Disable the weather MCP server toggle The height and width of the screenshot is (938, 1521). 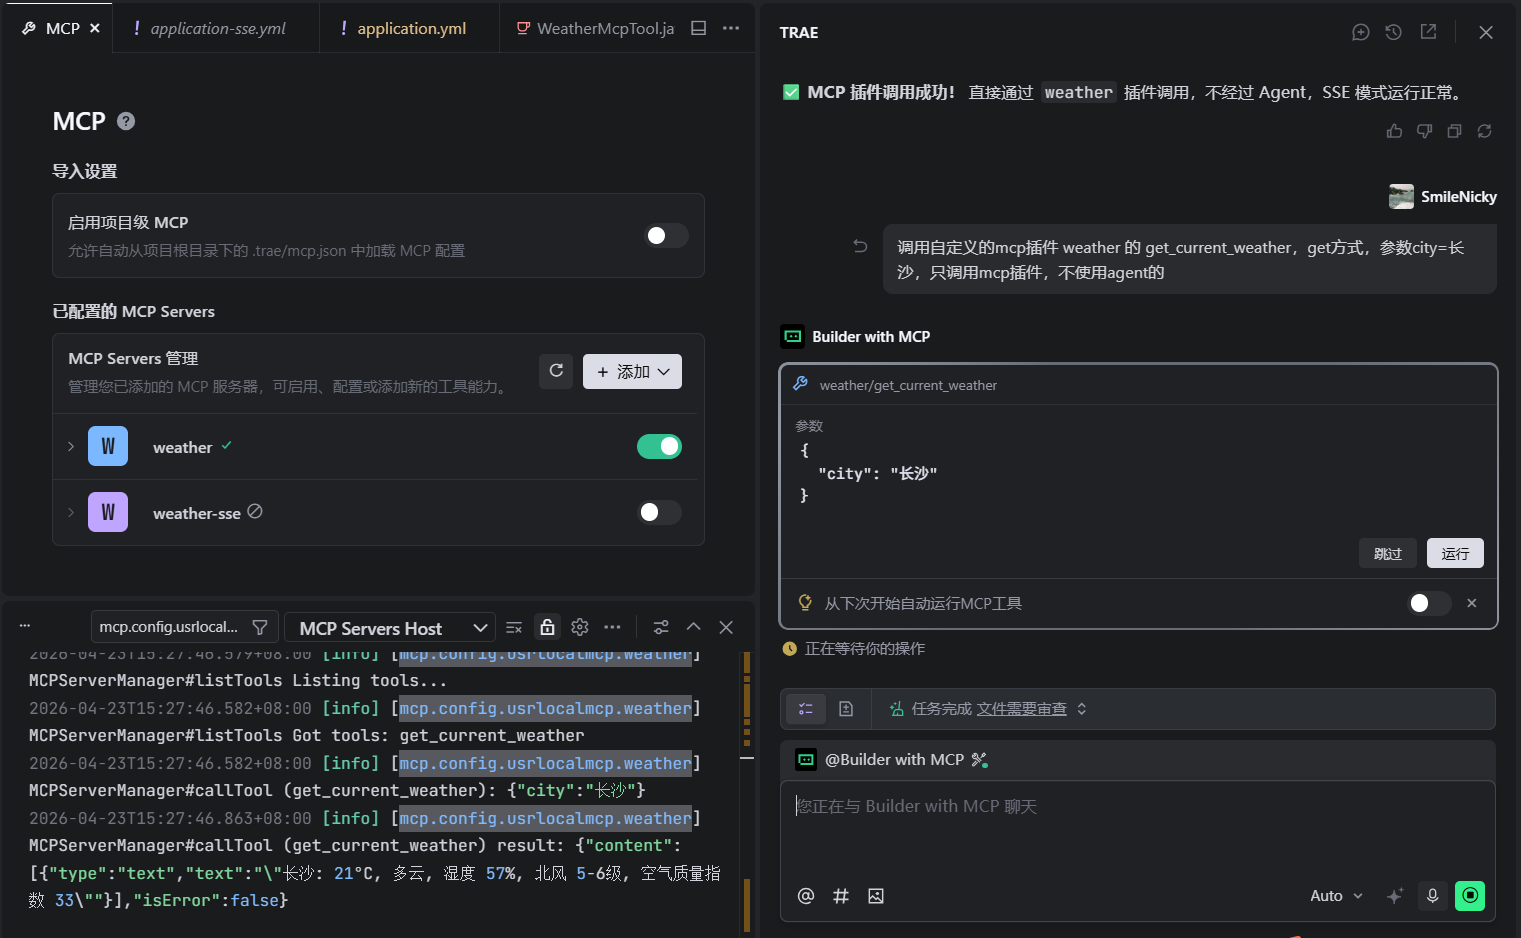(660, 446)
